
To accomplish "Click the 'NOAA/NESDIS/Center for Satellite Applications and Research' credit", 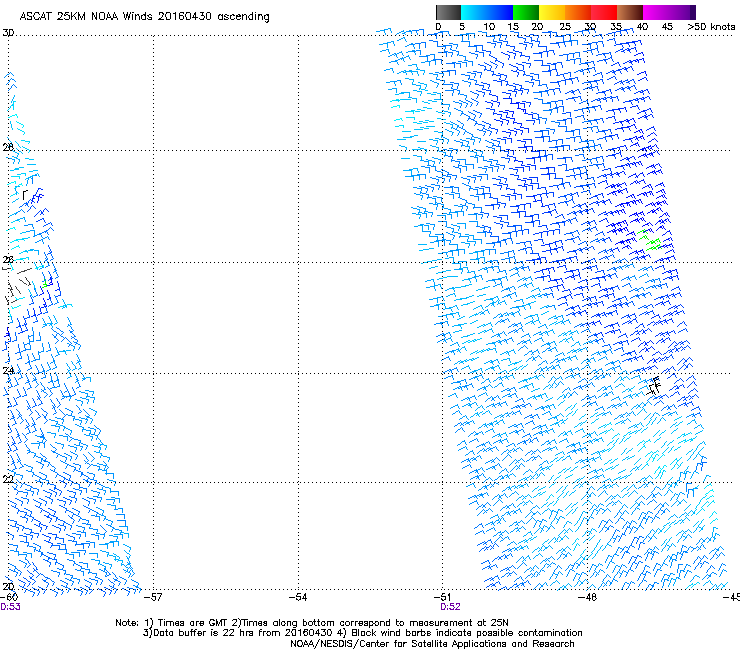I will point(432,644).
